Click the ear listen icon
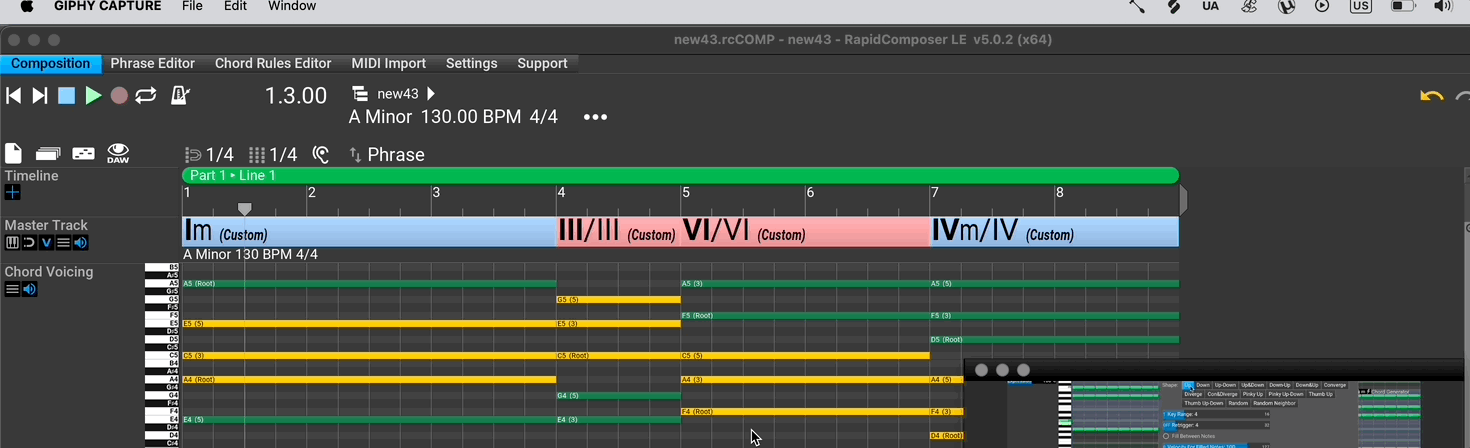 coord(321,155)
